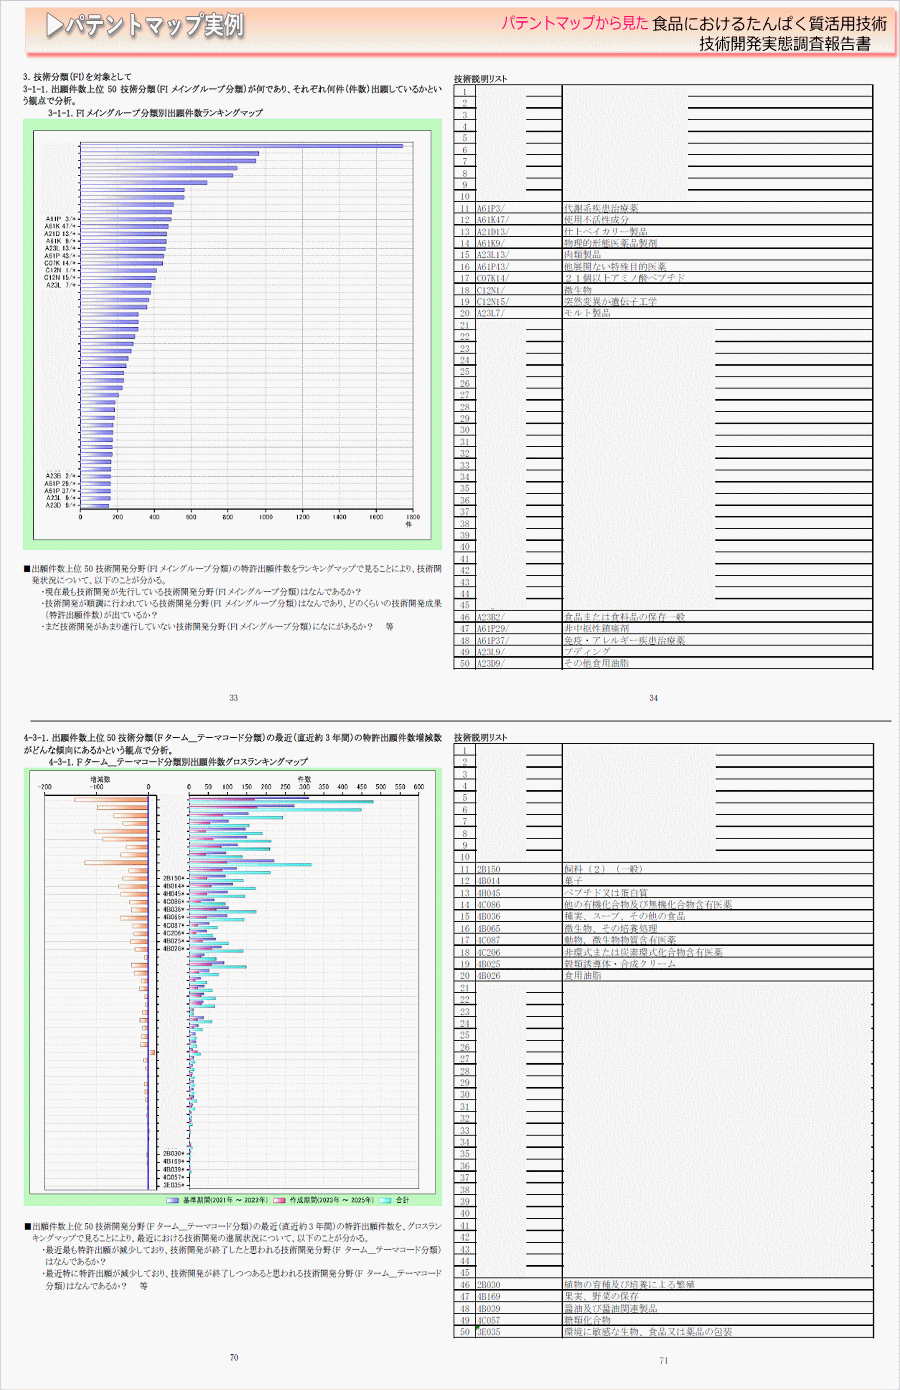The image size is (900, 1390).
Task: Click the 2B030 code in row 46
Action: [488, 1284]
